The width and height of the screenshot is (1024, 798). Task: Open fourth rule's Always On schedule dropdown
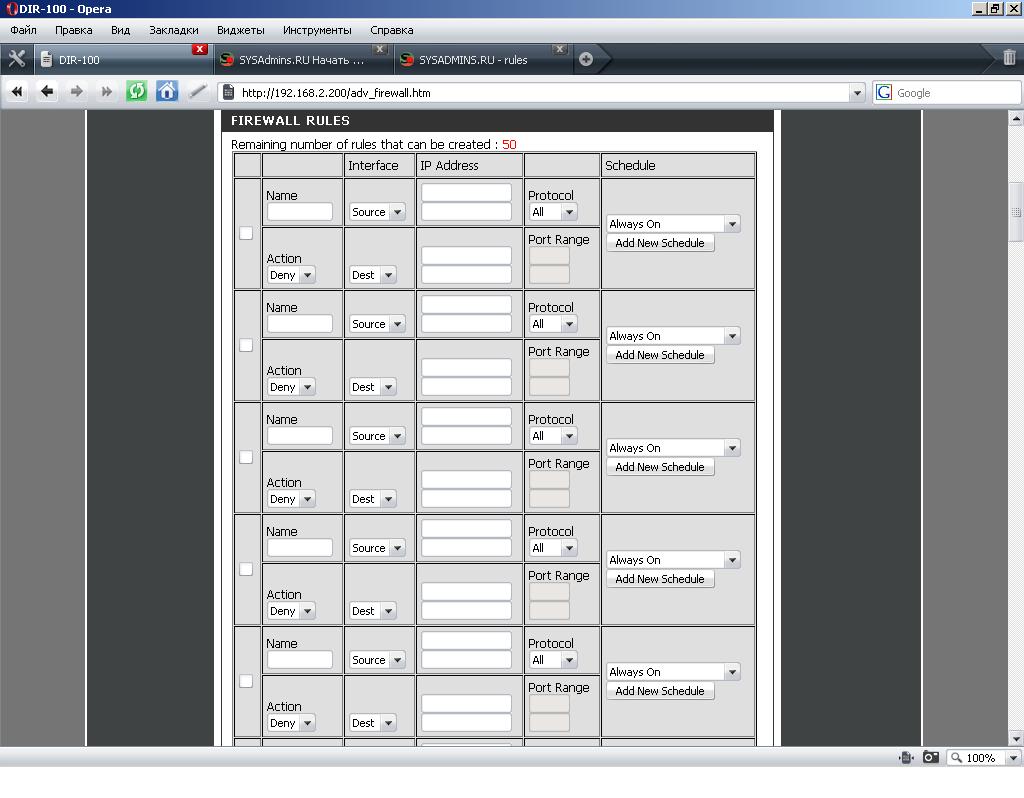tap(673, 560)
